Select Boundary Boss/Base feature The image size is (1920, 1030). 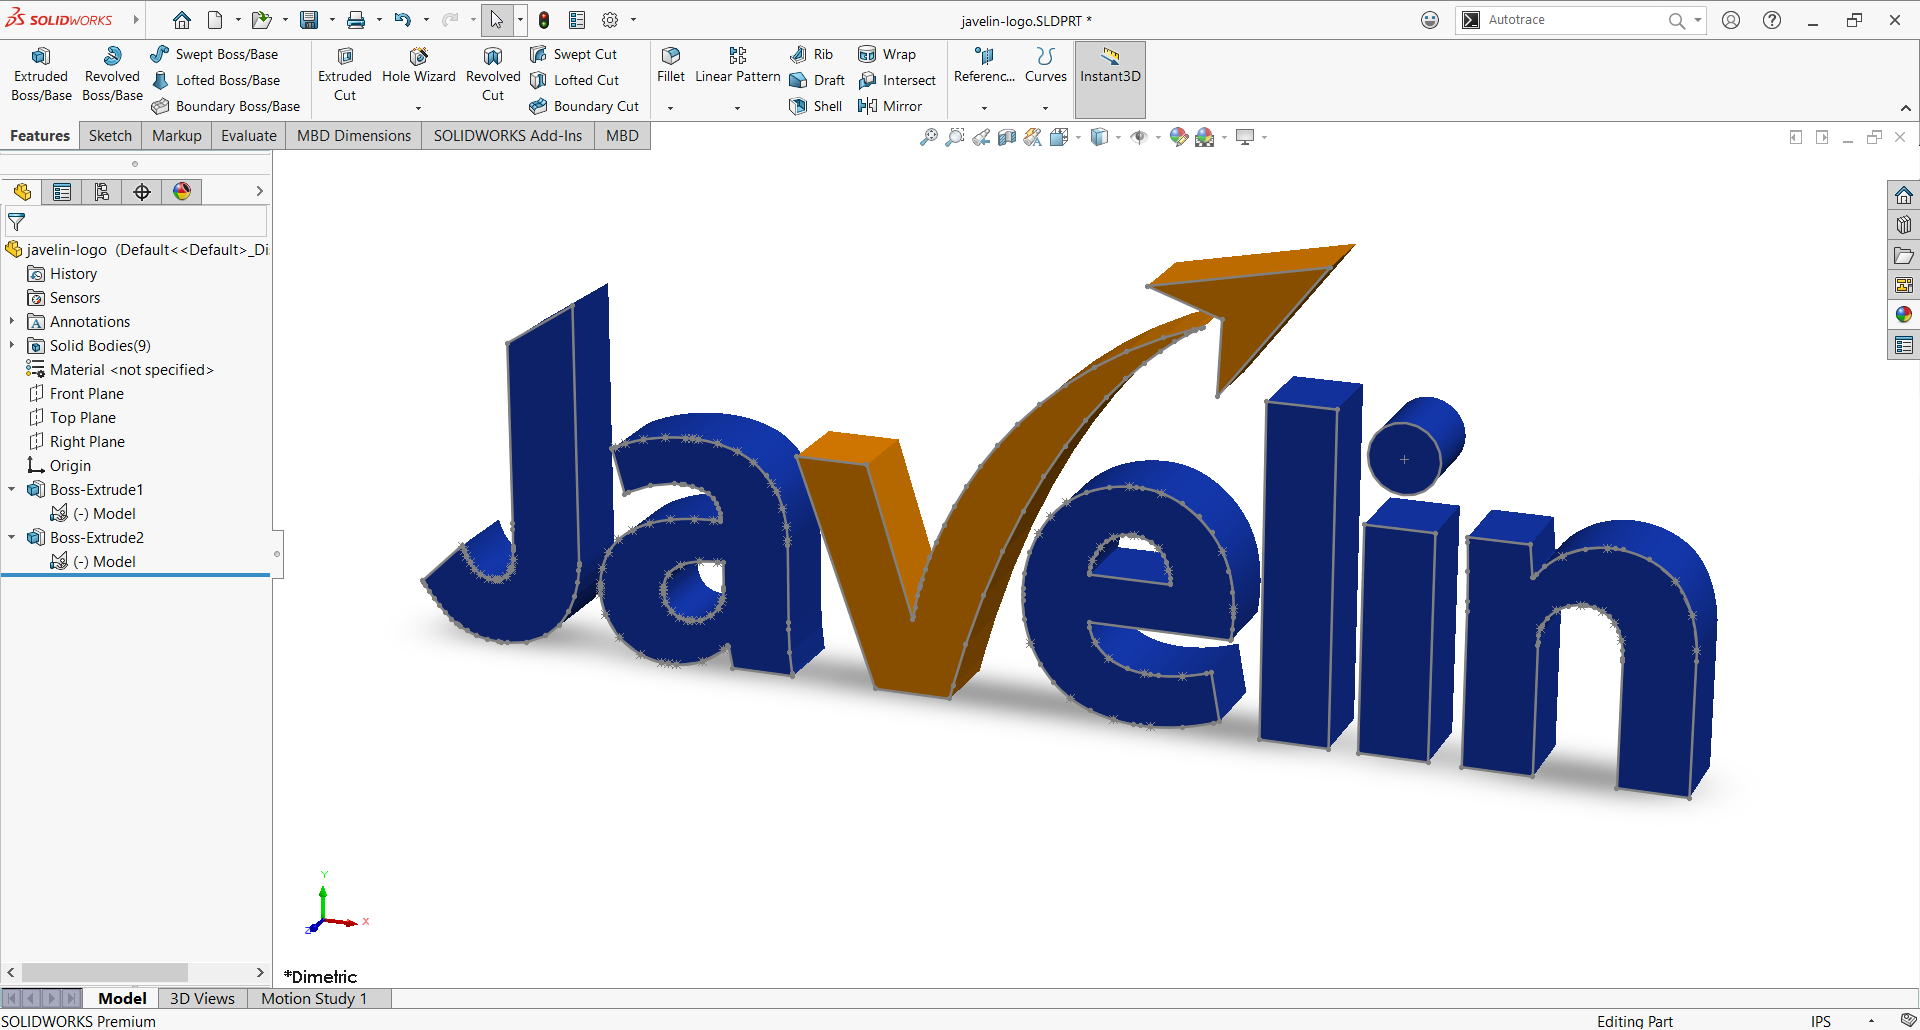(225, 106)
